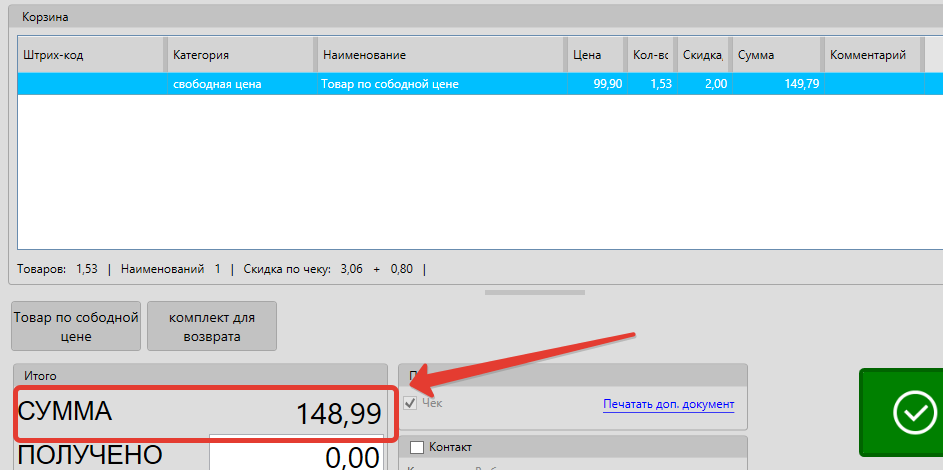Select the свободная цена category cell
943x470 pixels.
pyautogui.click(x=240, y=84)
